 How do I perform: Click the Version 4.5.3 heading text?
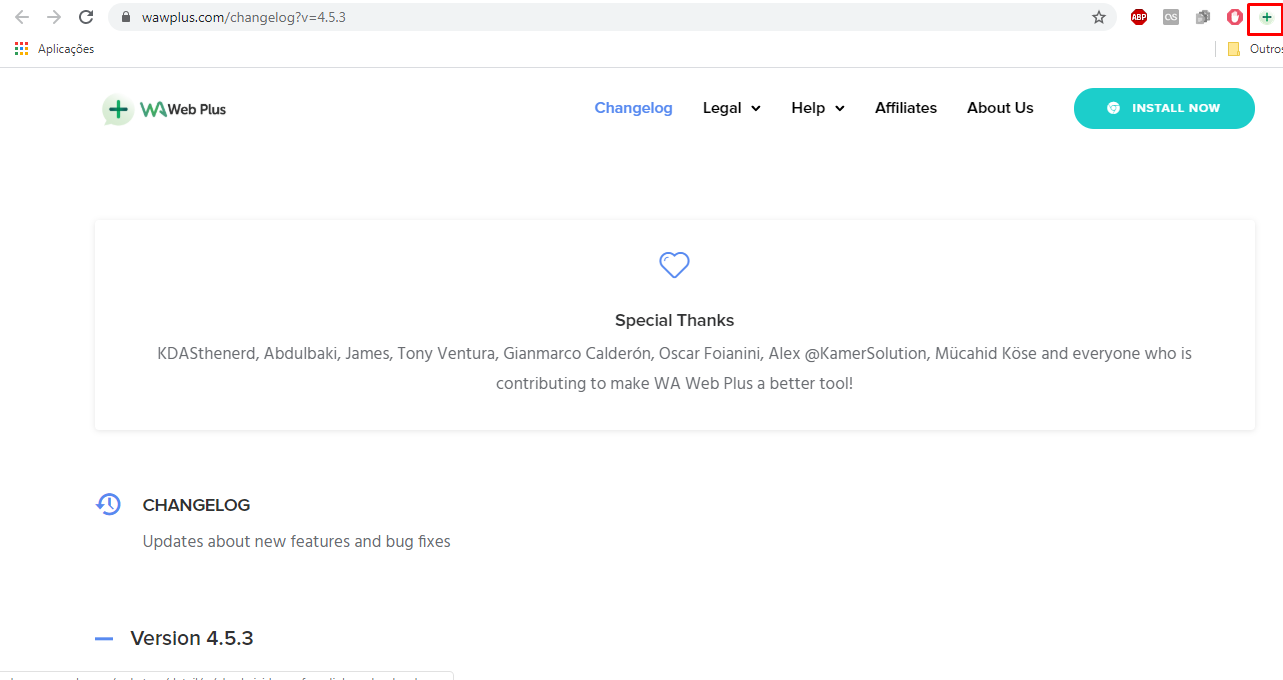[192, 638]
